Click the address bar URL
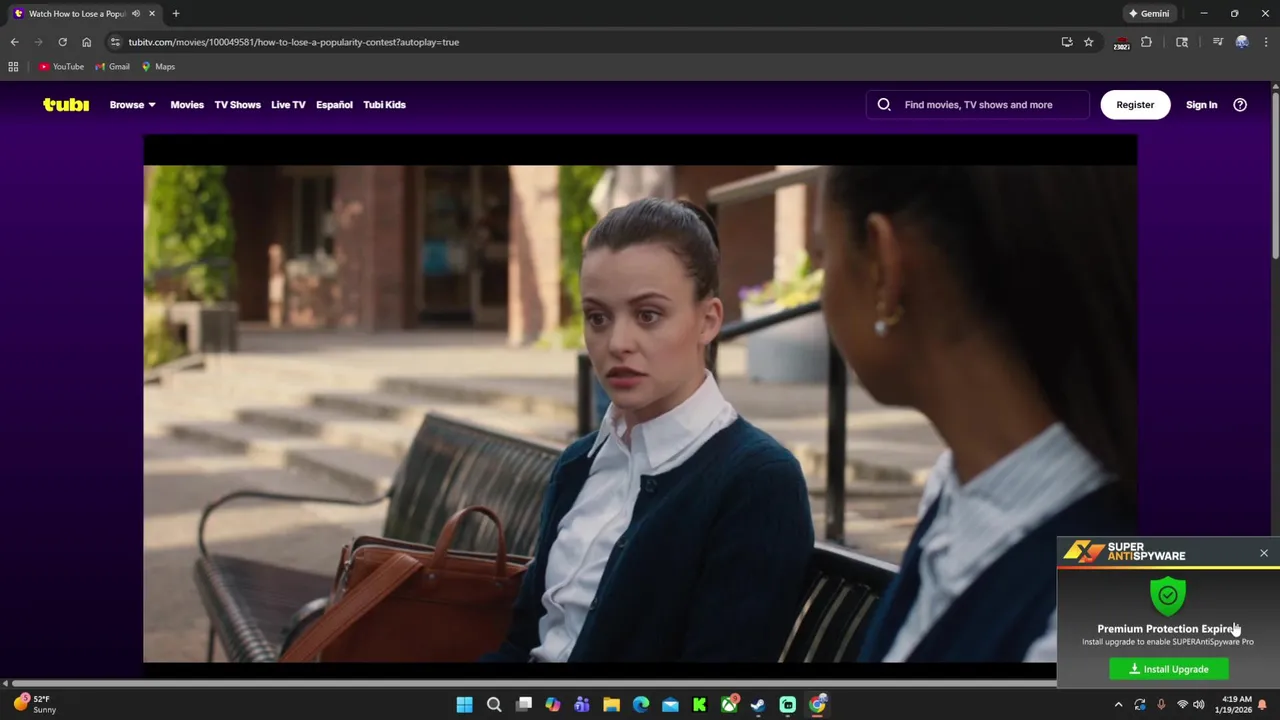Viewport: 1280px width, 720px height. pos(294,42)
